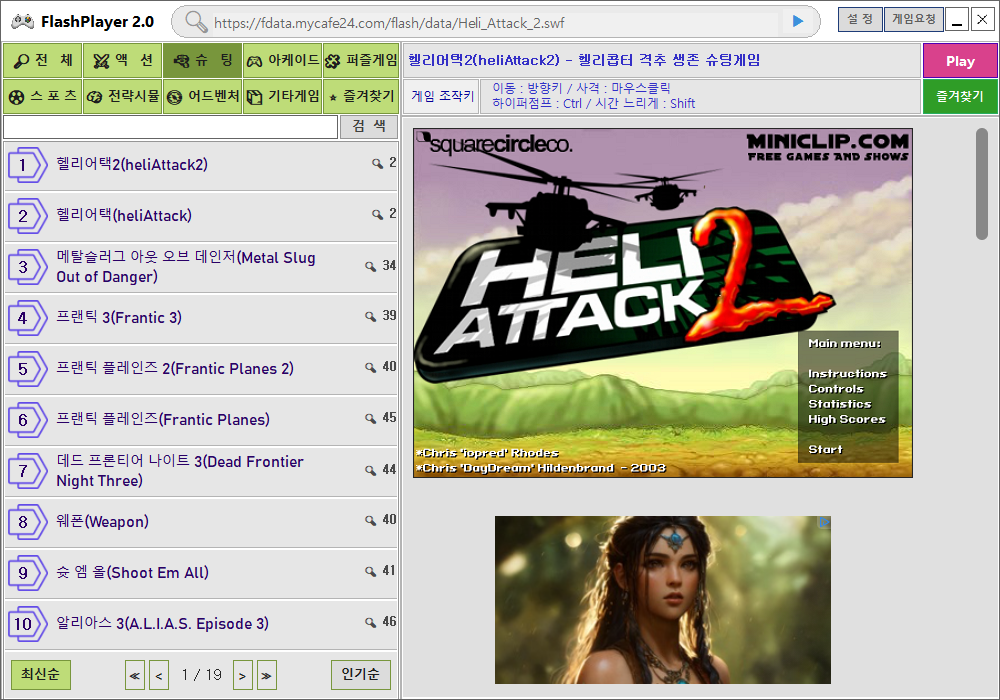Select the 기타게임 other games tab

283,96
